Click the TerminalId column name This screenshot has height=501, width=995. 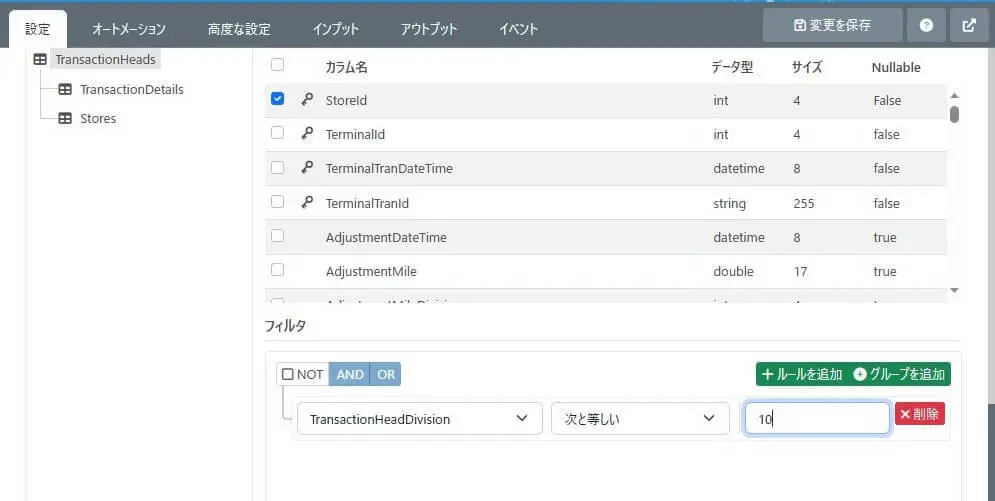[355, 134]
